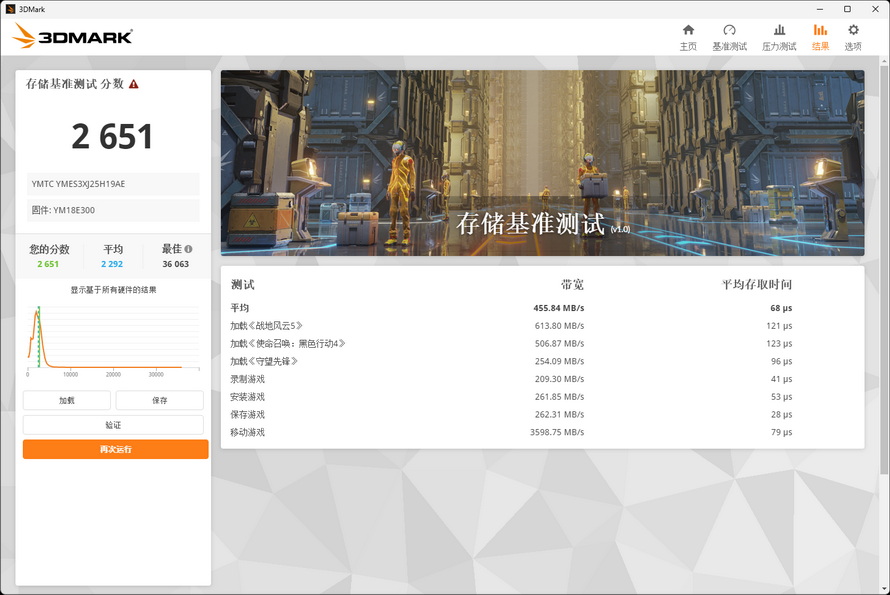Go to the 主页 home icon
Screen dimensions: 890x595
point(688,30)
